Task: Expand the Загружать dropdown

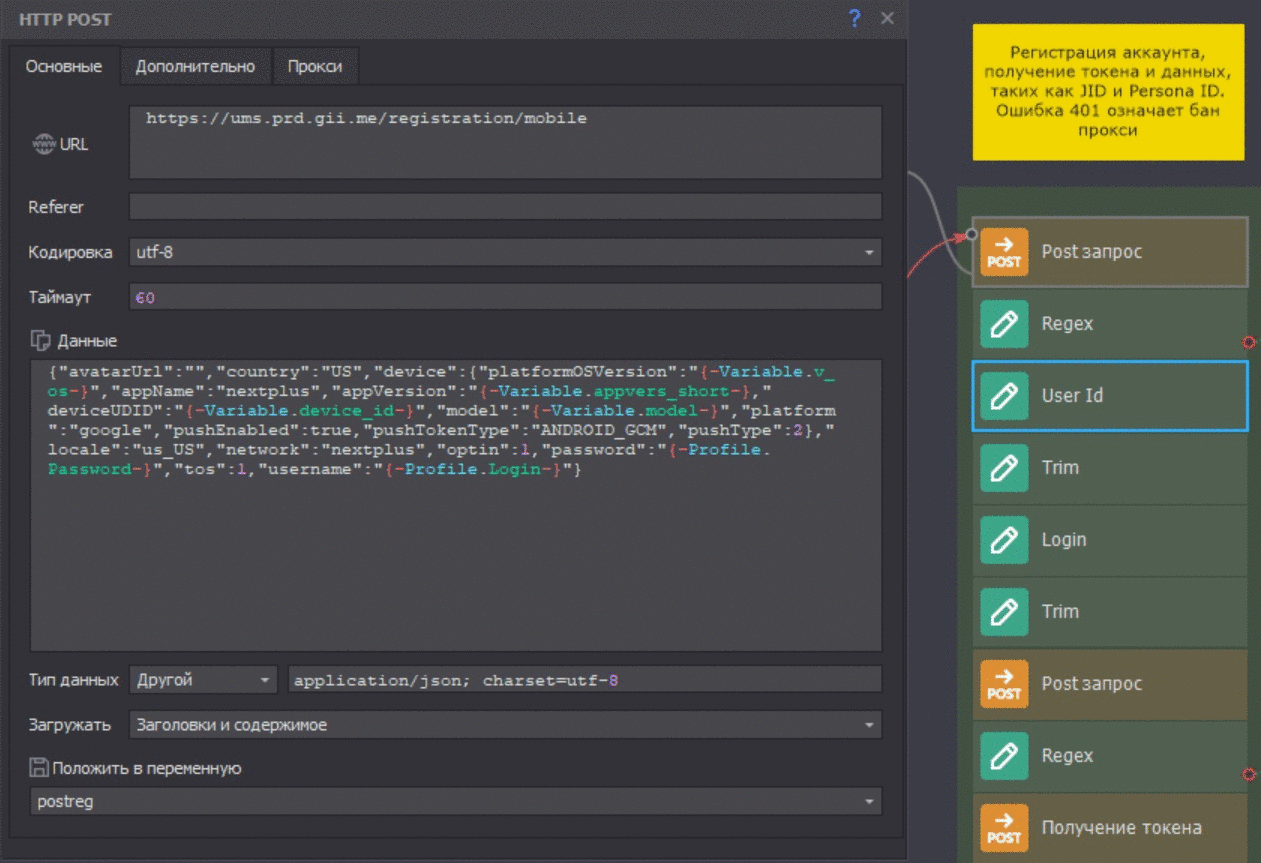Action: click(x=505, y=725)
